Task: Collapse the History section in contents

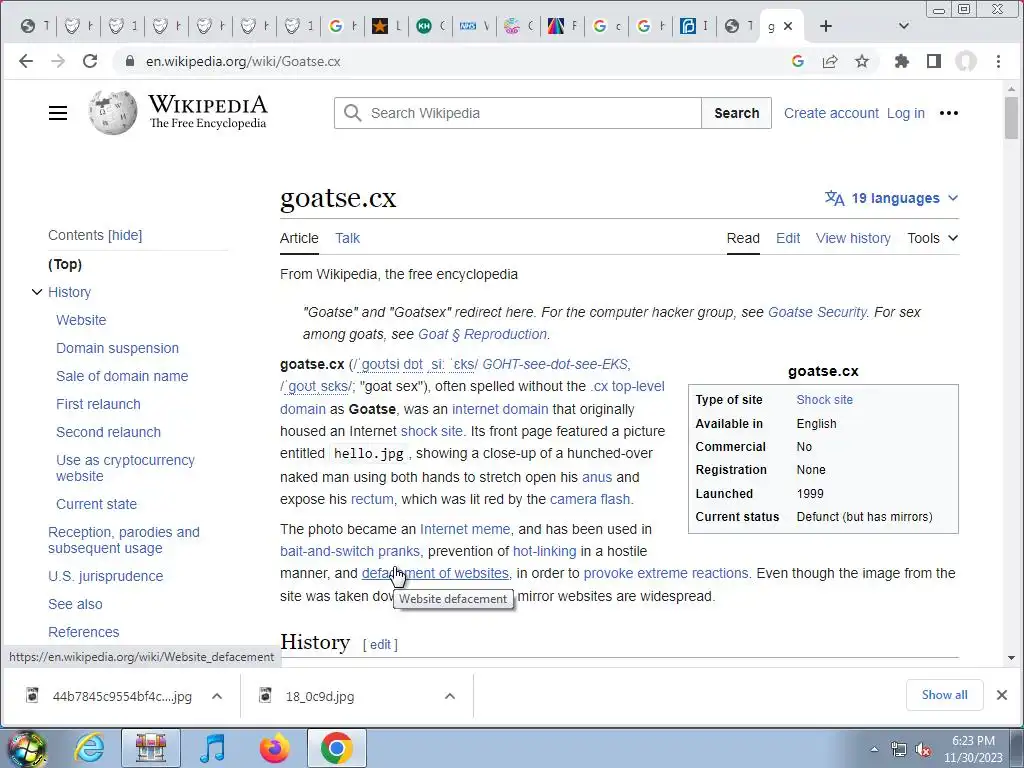Action: tap(37, 292)
